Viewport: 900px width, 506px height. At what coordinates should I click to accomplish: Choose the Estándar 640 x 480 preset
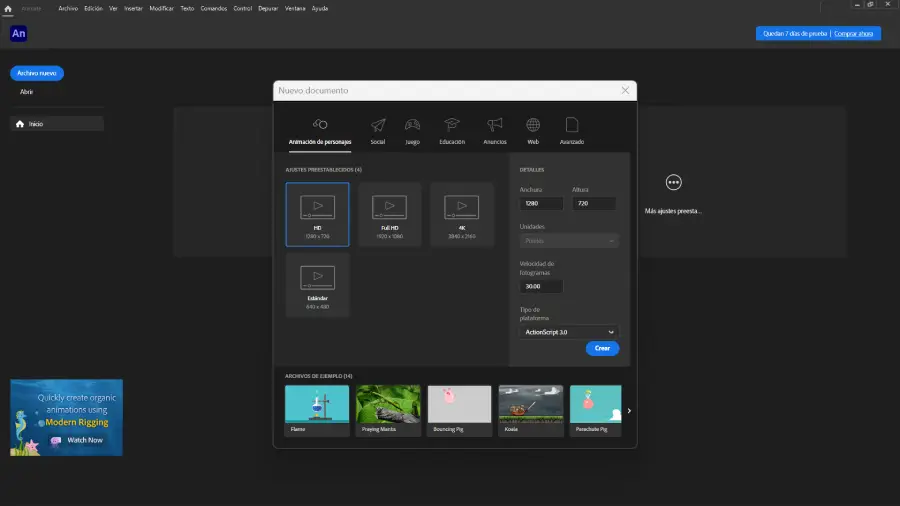pyautogui.click(x=317, y=285)
